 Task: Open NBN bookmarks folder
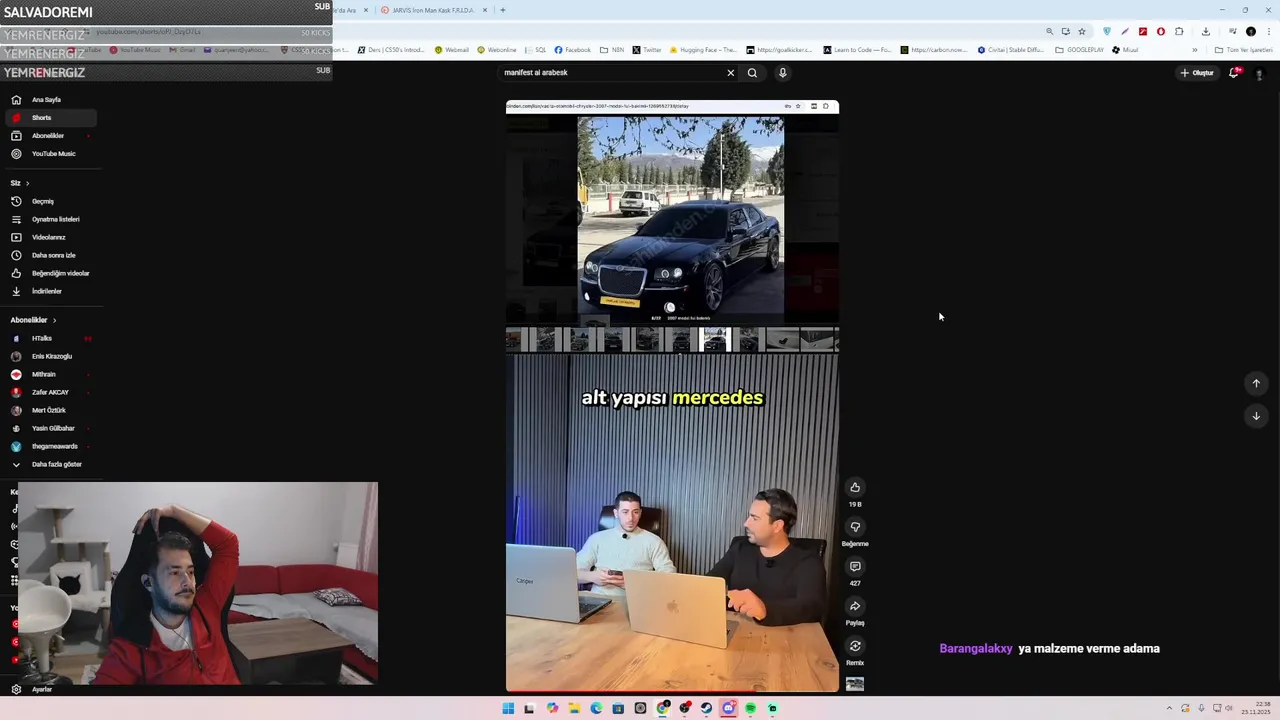click(x=612, y=49)
